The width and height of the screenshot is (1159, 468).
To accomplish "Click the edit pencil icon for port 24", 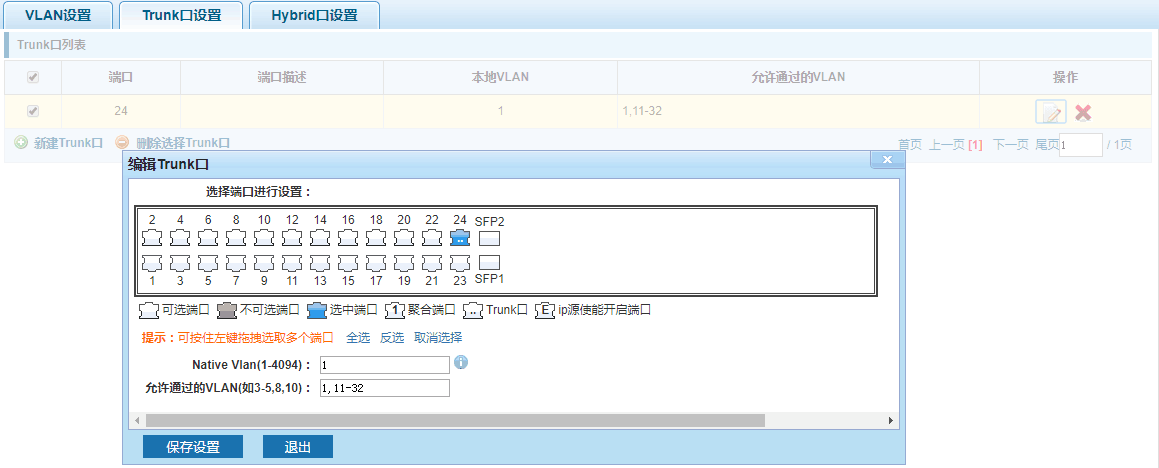I will point(1050,112).
